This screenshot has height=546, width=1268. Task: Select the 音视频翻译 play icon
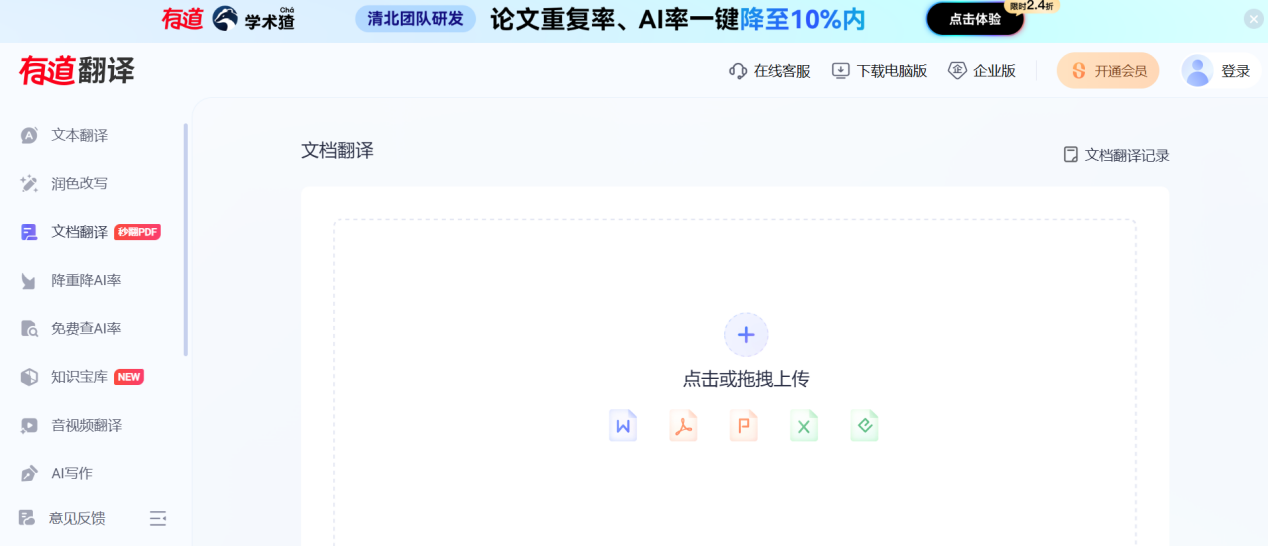coord(30,425)
